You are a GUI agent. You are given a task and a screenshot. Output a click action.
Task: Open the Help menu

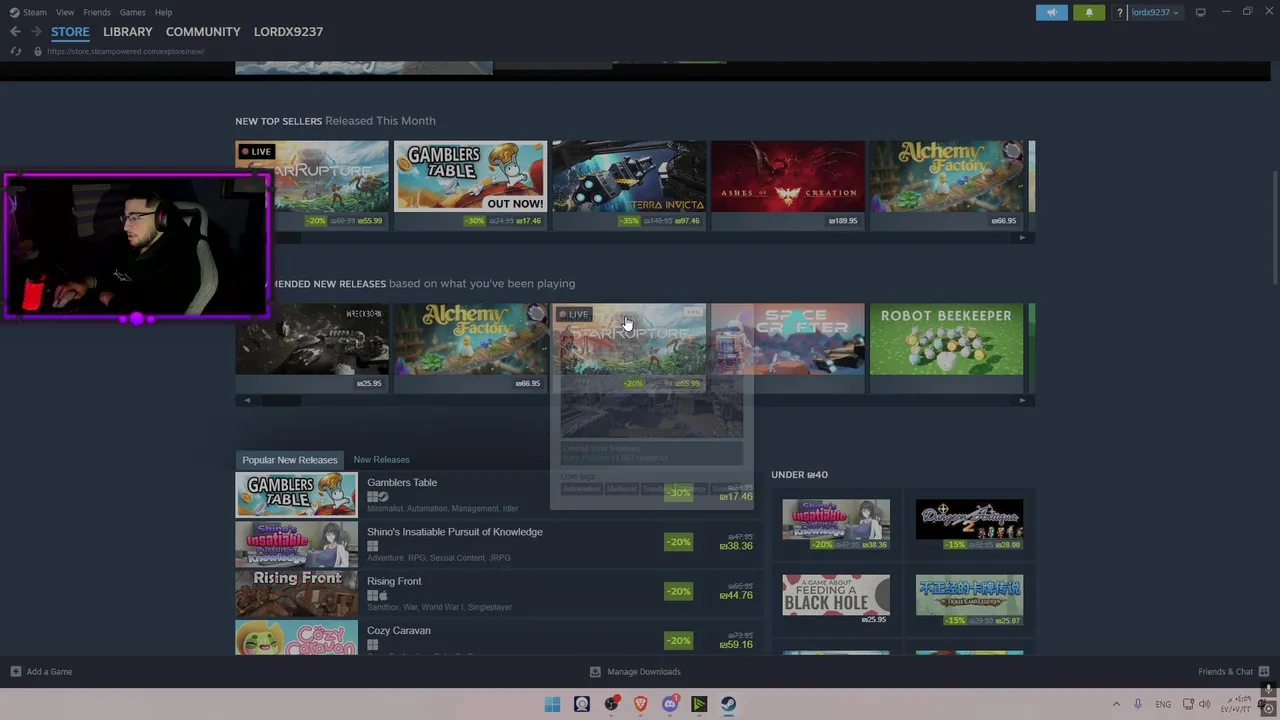[x=163, y=12]
